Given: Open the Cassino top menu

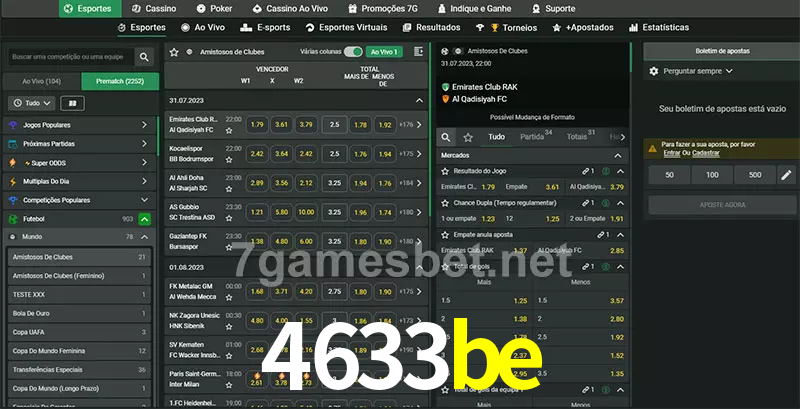Looking at the screenshot, I should (x=154, y=9).
